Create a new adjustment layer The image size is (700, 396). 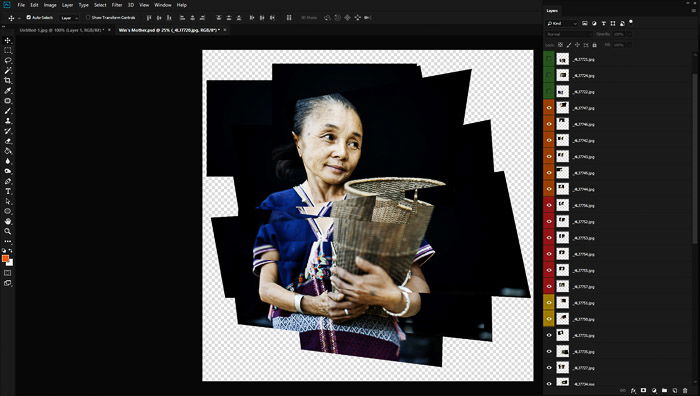click(x=654, y=391)
